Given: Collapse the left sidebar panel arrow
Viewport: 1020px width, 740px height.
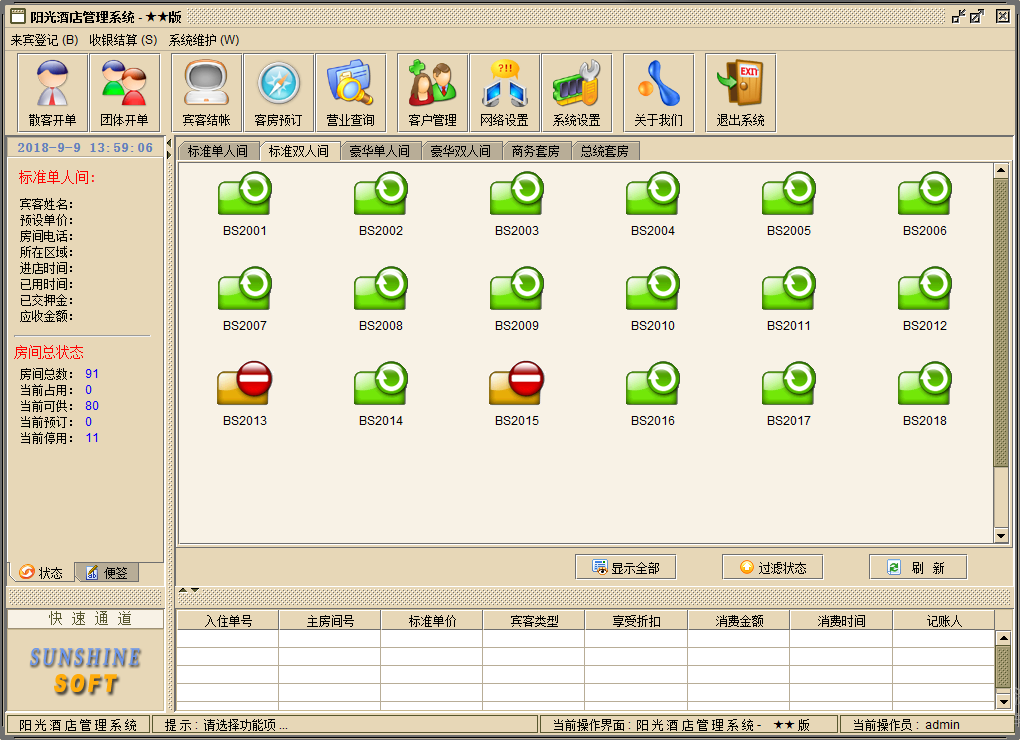Looking at the screenshot, I should click(x=169, y=142).
